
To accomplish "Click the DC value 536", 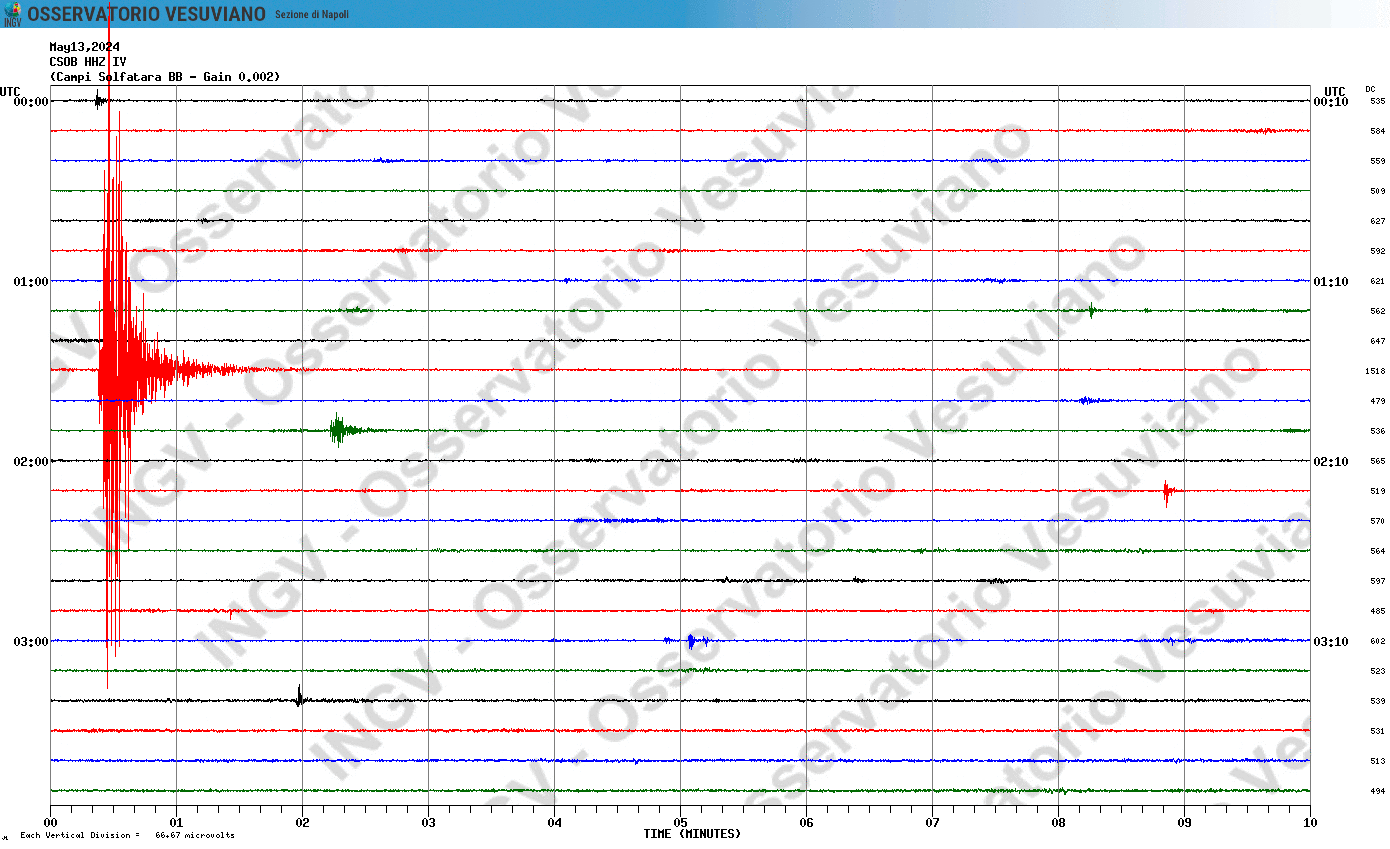I will point(1378,431).
